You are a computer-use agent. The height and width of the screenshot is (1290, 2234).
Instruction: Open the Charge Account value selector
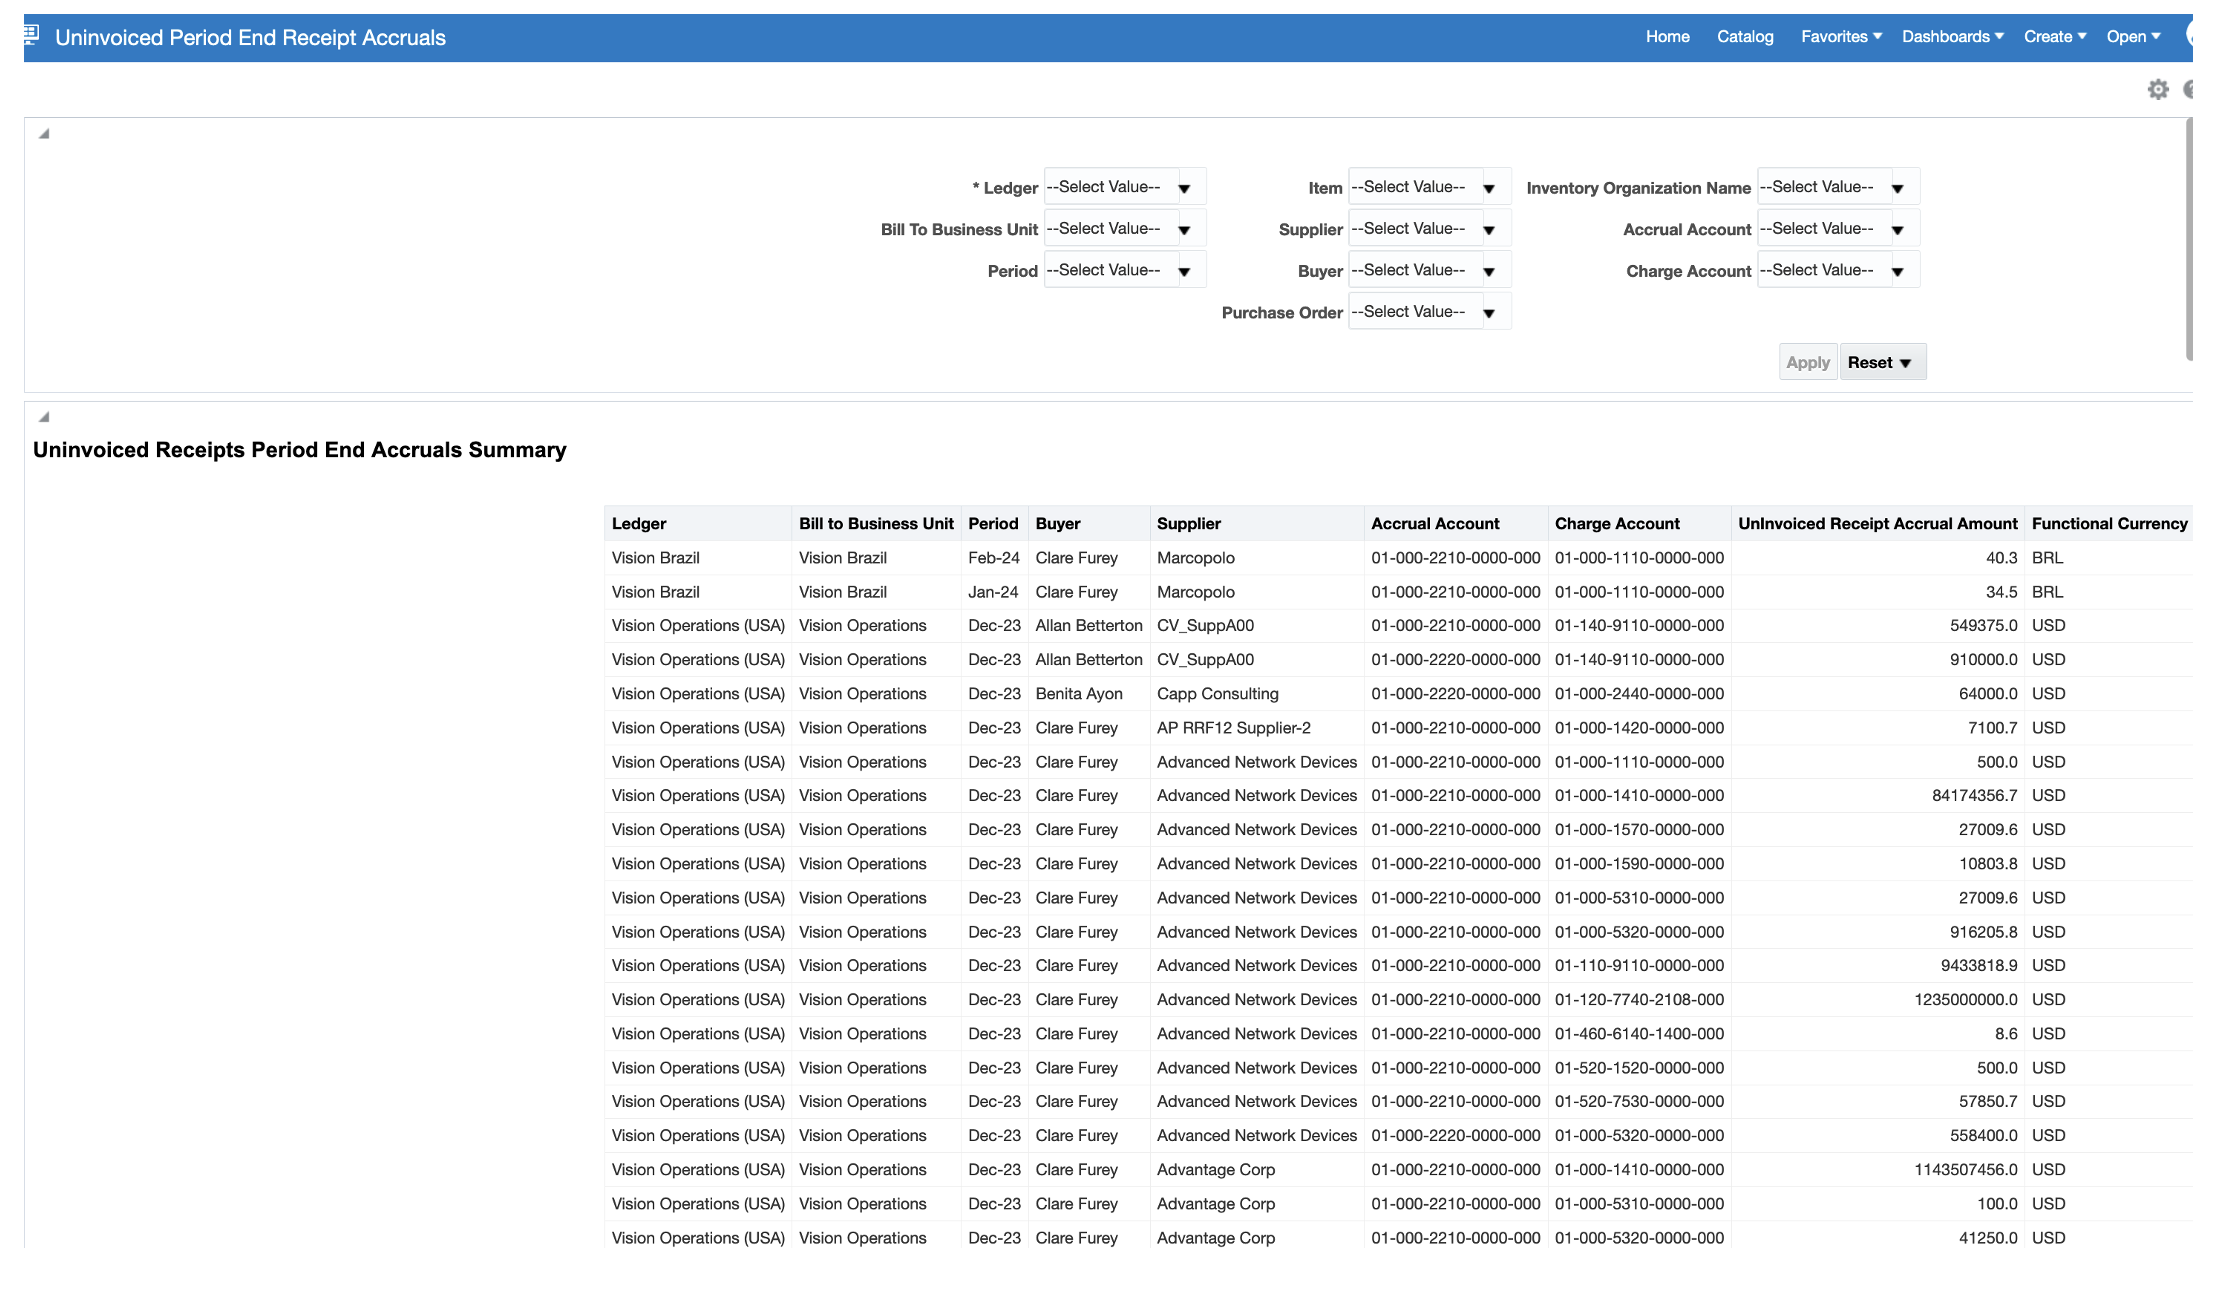(1899, 269)
